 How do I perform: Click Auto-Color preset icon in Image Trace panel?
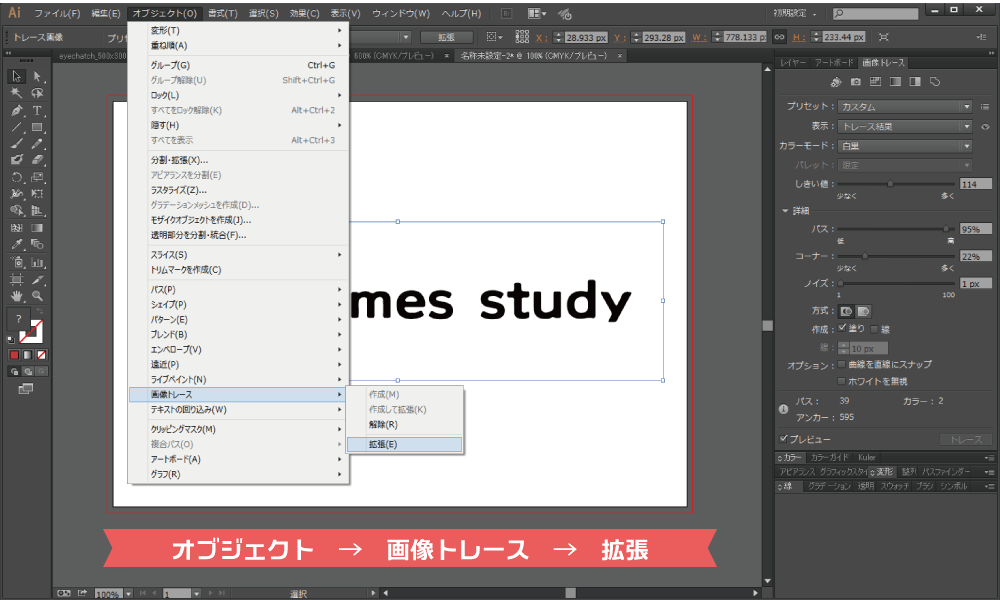[836, 82]
